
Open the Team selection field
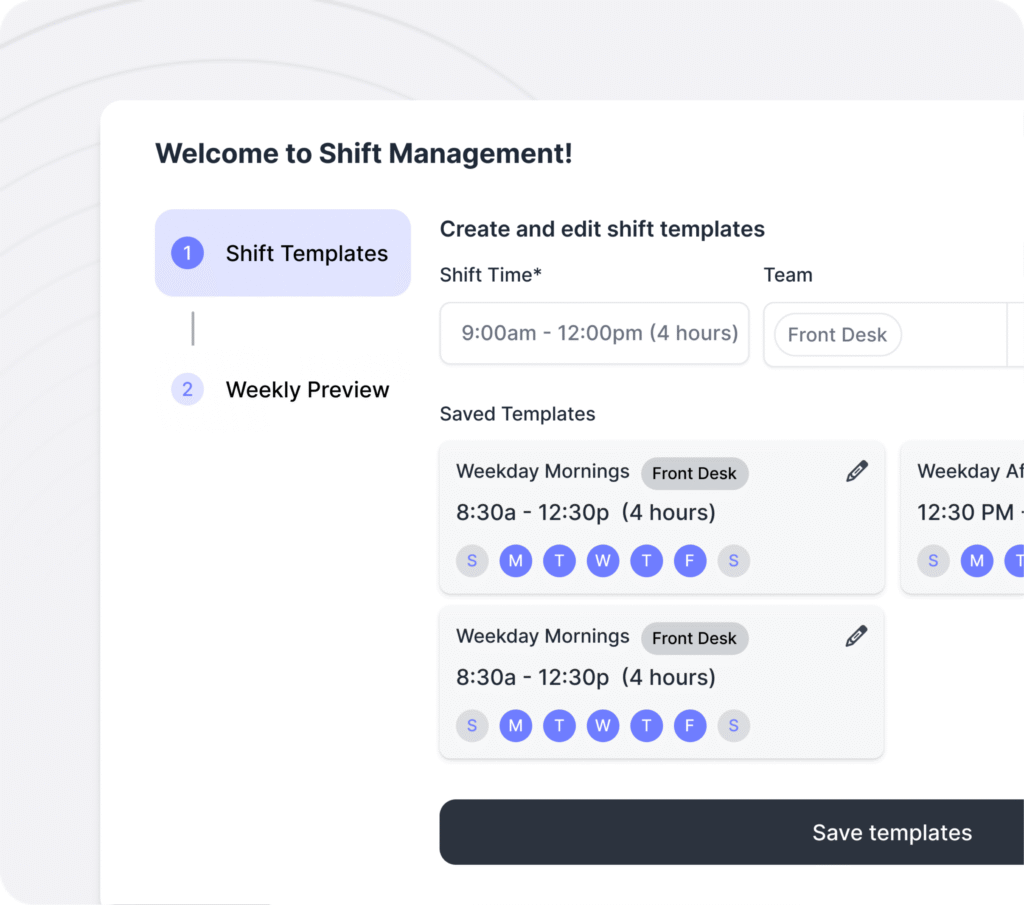point(950,335)
